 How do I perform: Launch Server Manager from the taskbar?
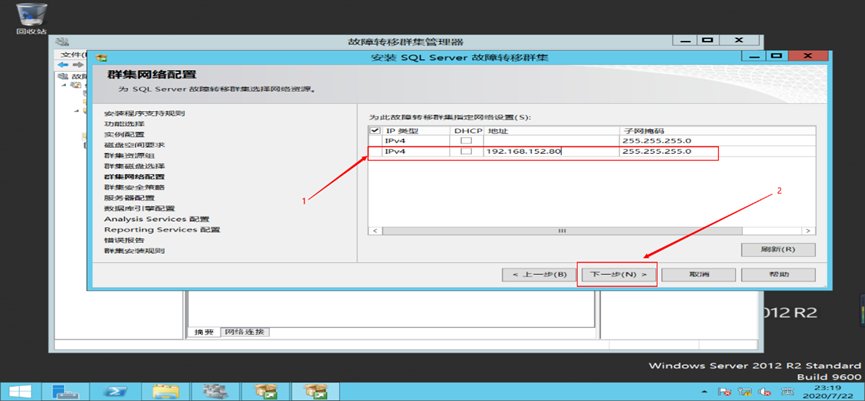(x=65, y=392)
